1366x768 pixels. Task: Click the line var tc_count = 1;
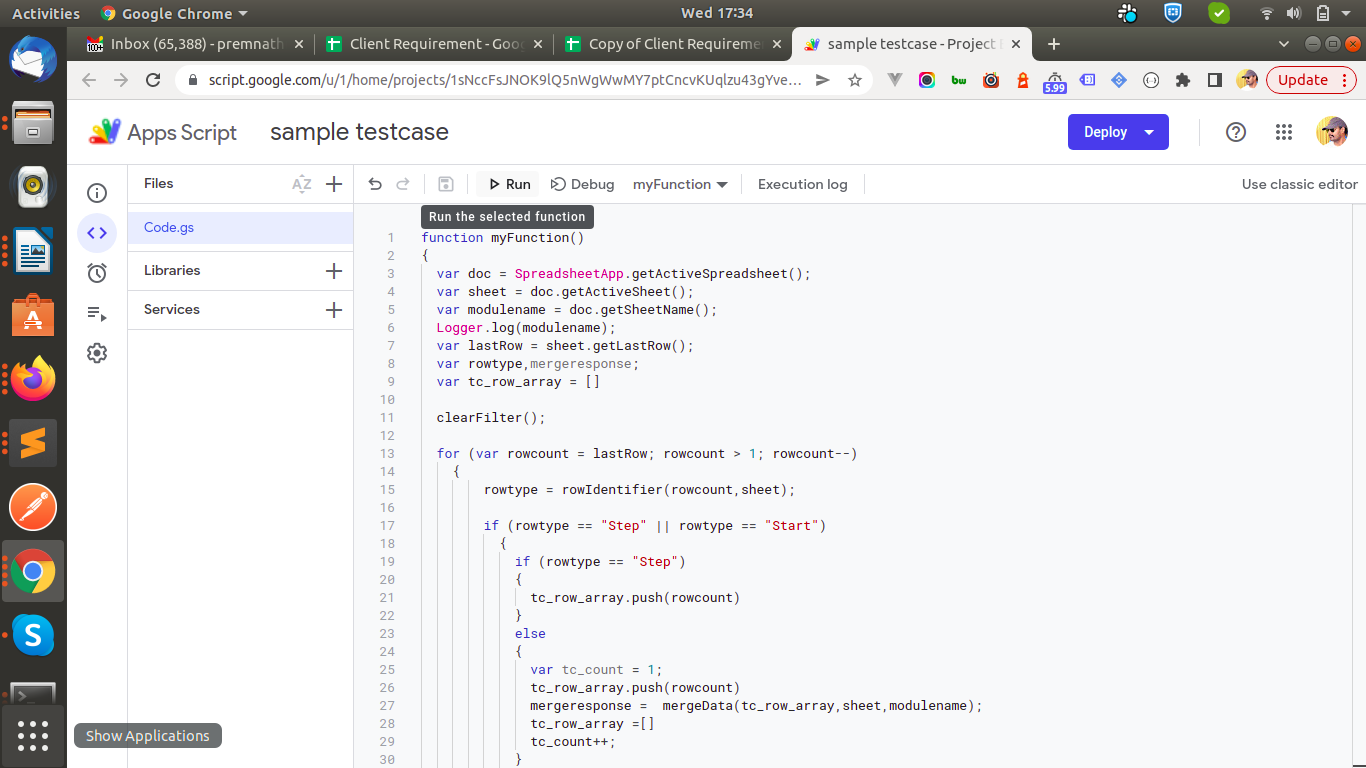(597, 670)
